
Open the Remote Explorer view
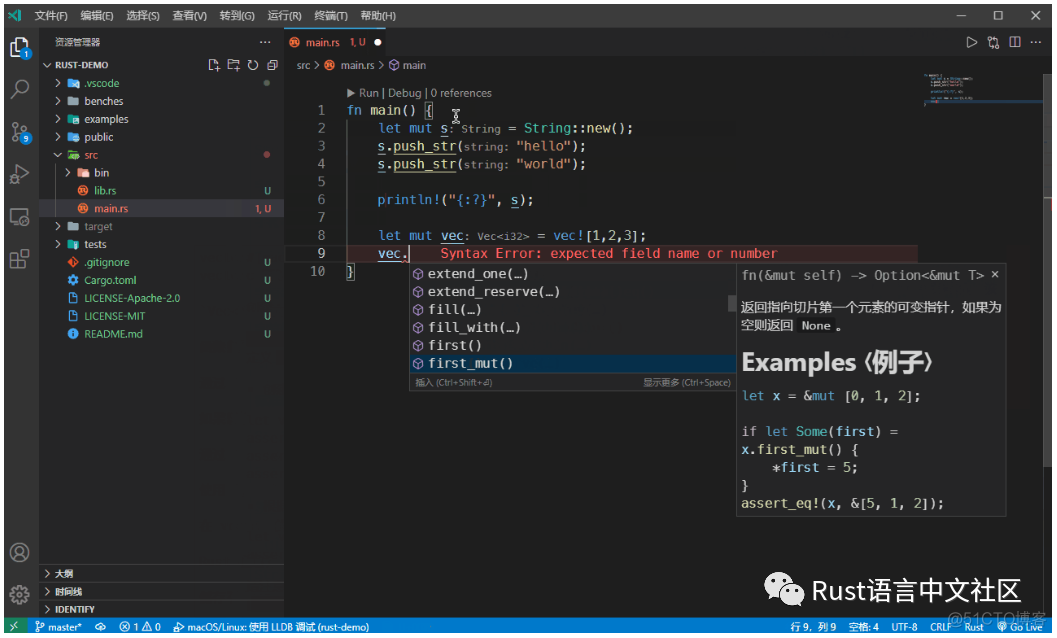[20, 217]
